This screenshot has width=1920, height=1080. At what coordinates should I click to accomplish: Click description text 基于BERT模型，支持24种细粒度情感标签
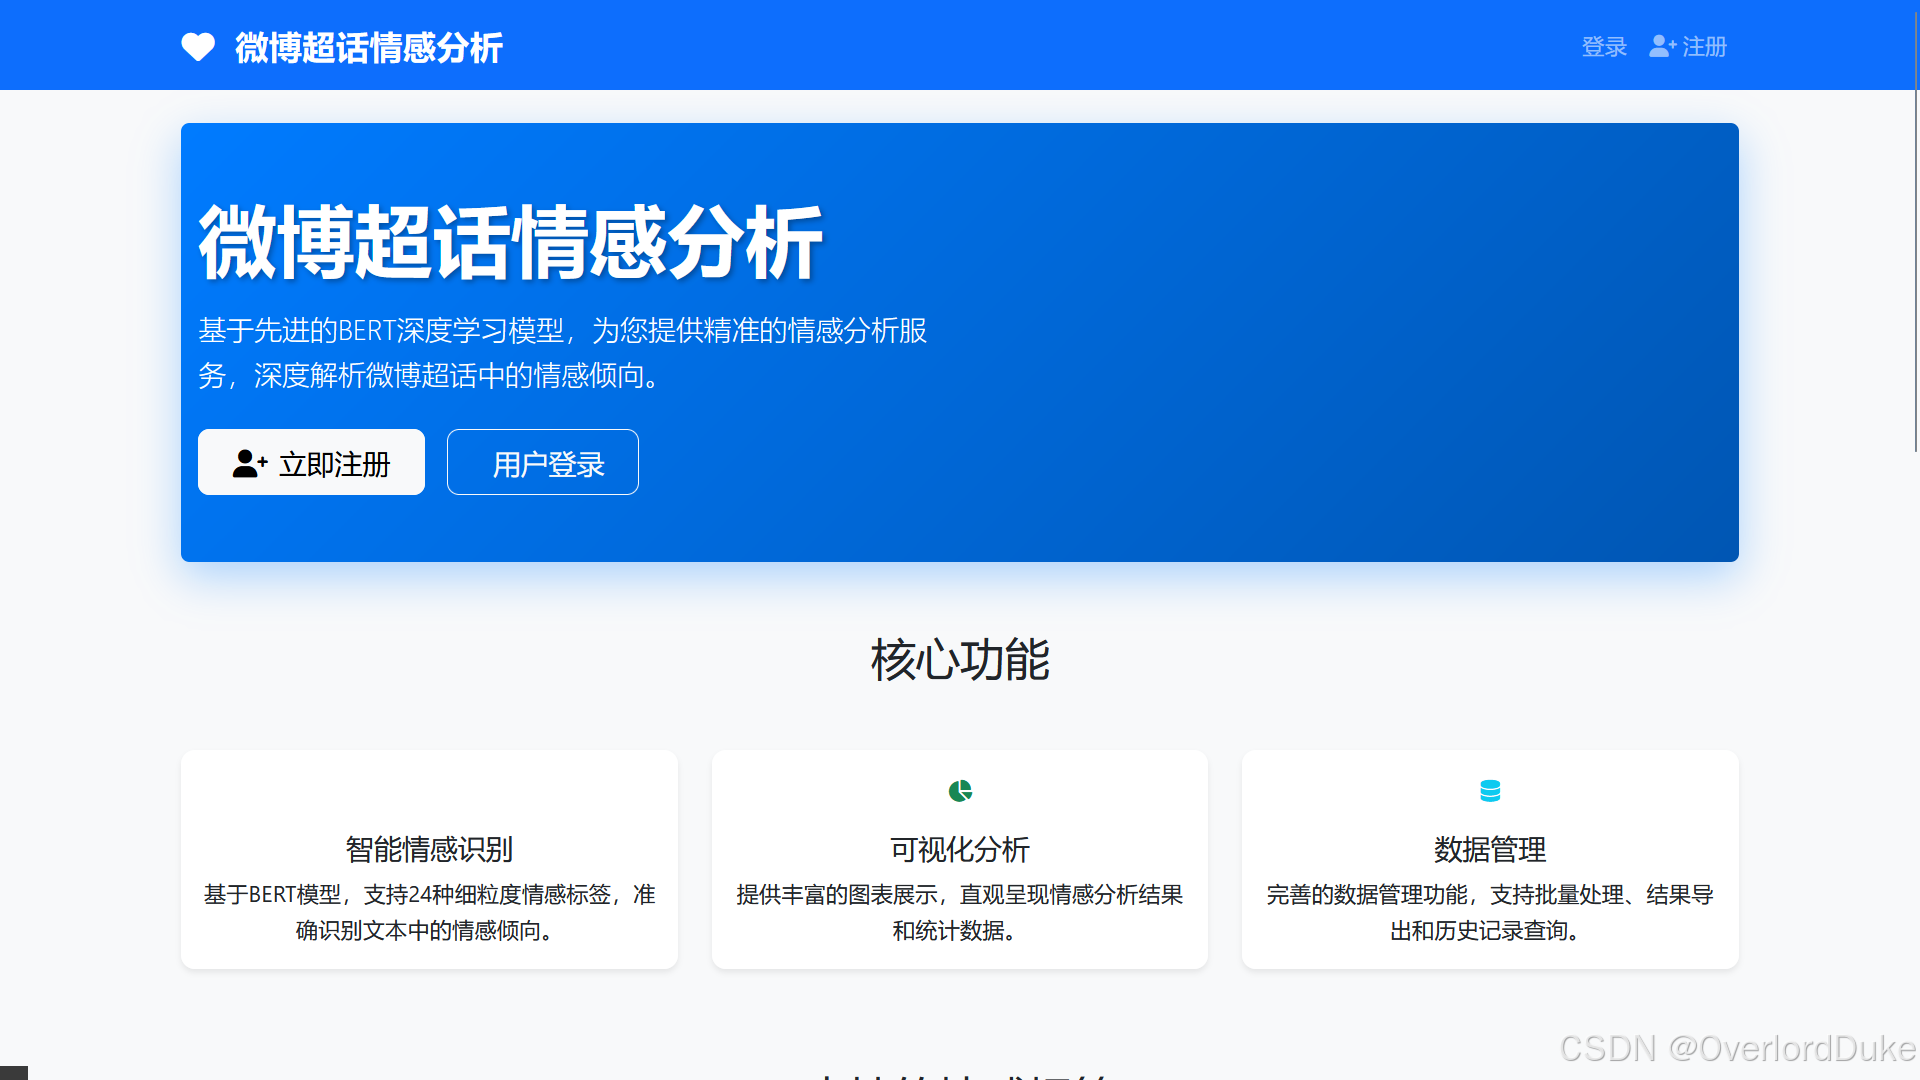point(429,912)
